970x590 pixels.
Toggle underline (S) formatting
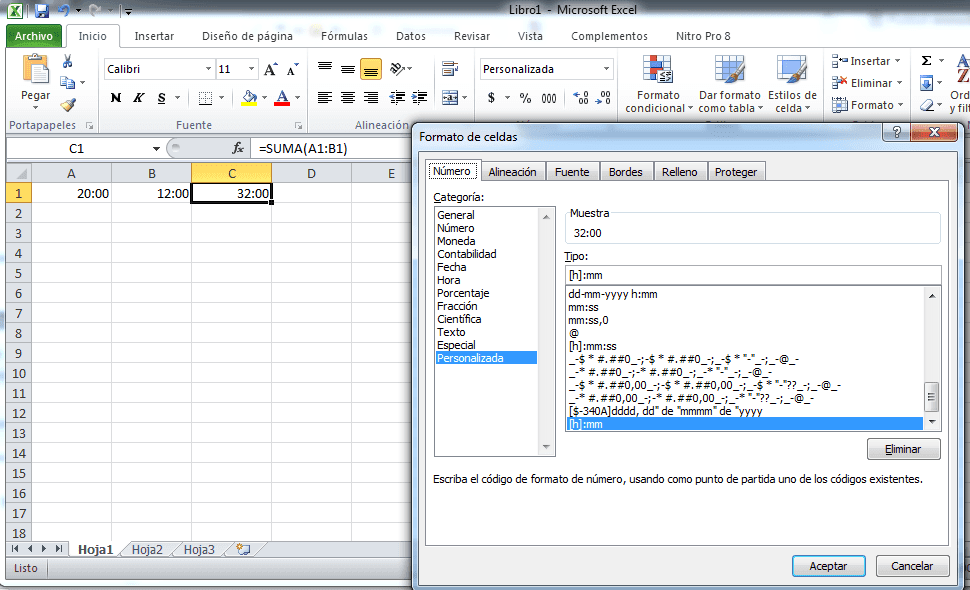coord(161,98)
